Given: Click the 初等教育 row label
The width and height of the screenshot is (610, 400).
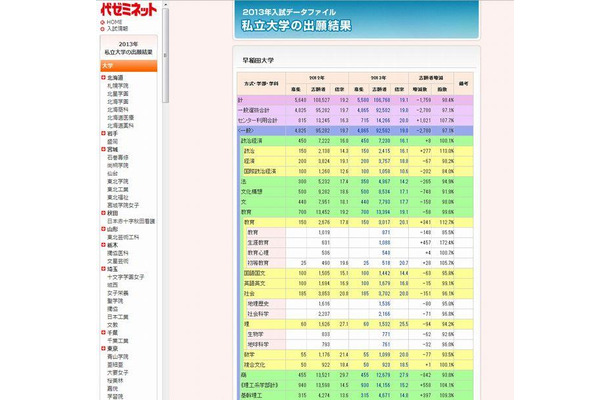Looking at the screenshot, I should tap(258, 263).
